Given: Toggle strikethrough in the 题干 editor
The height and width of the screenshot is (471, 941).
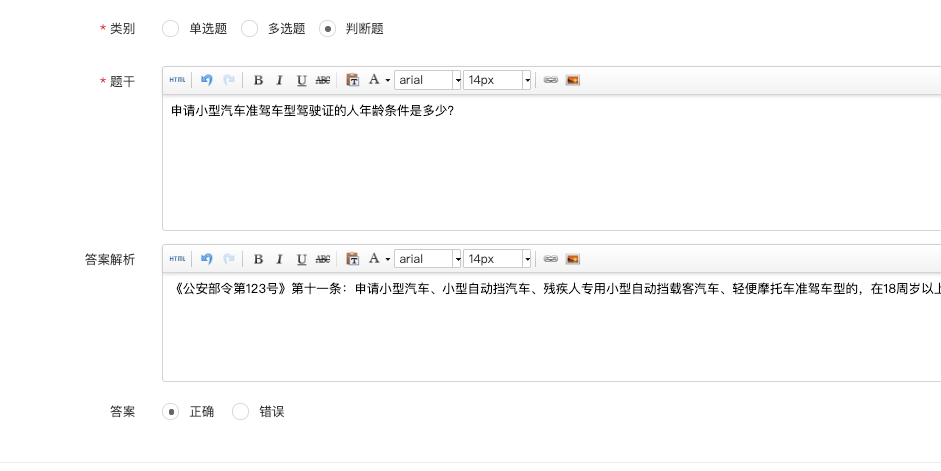Looking at the screenshot, I should (x=323, y=80).
